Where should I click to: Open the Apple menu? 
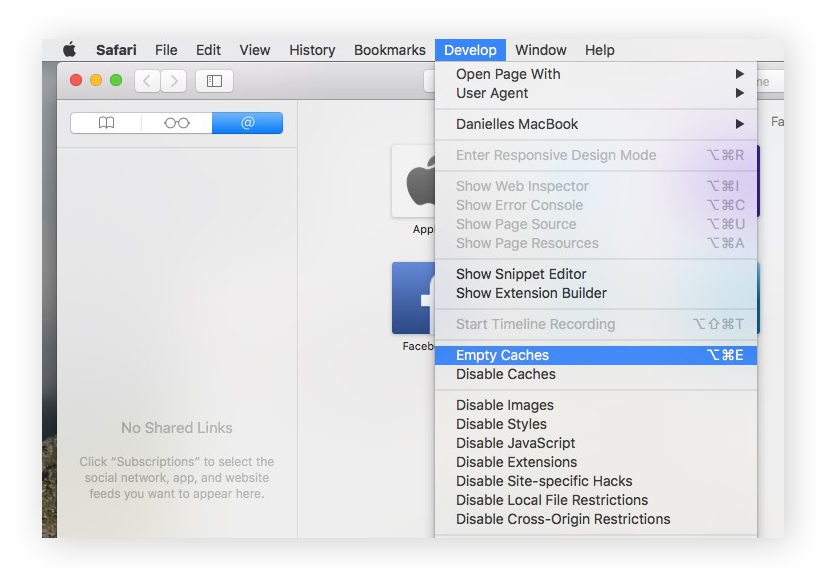pyautogui.click(x=68, y=49)
